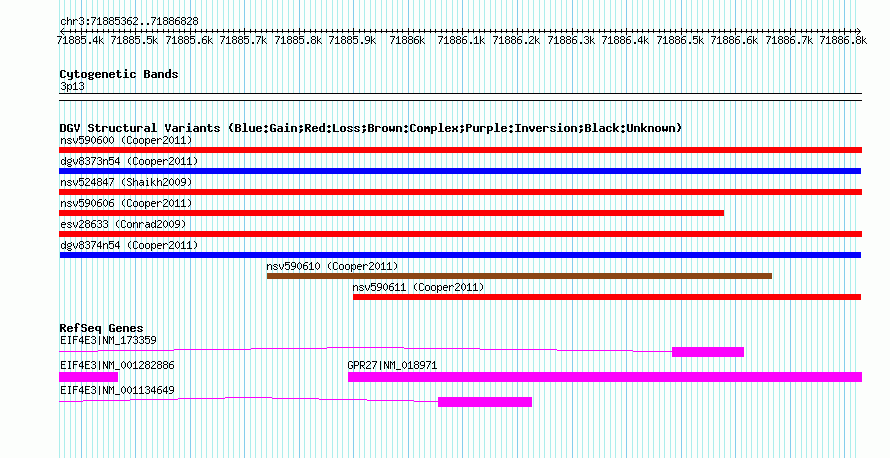The image size is (890, 458).
Task: Click the 3p13 cytogenetic band bar
Action: 460,97
